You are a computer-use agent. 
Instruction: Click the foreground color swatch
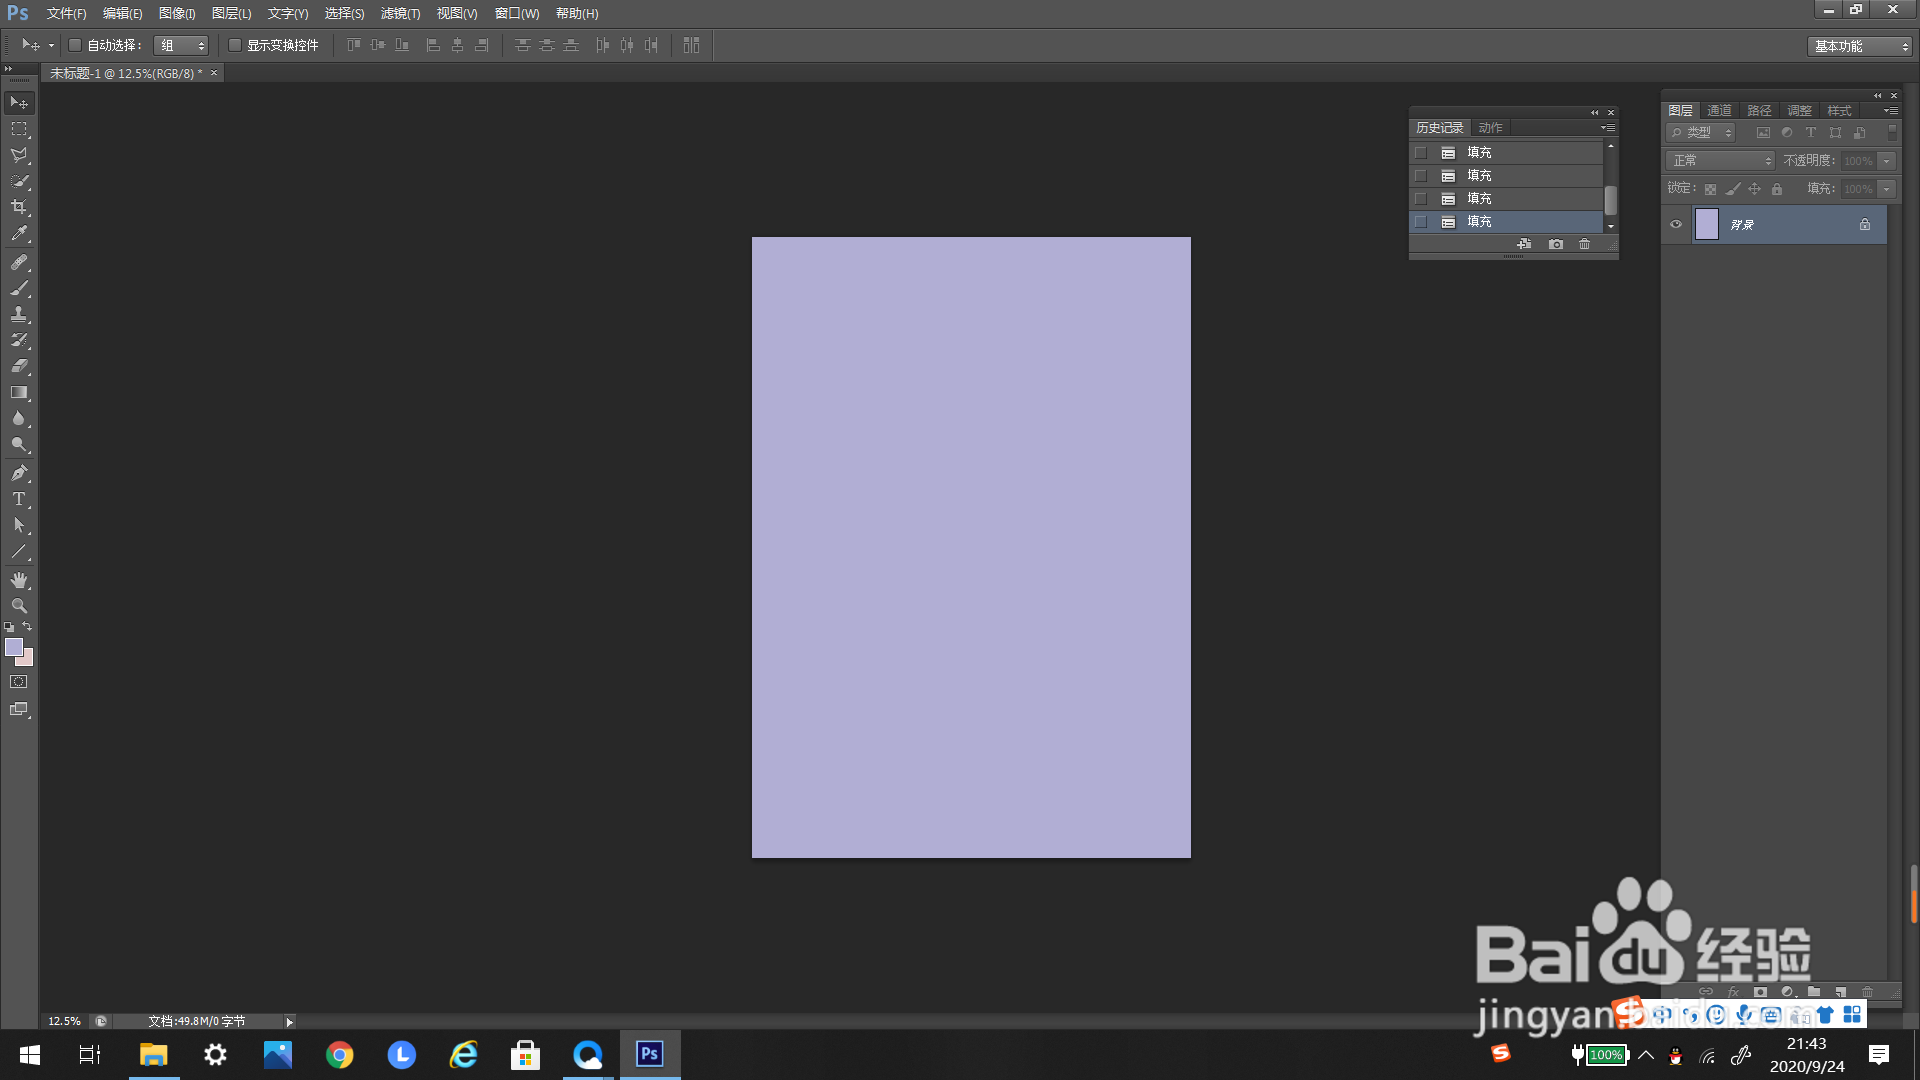pos(13,647)
